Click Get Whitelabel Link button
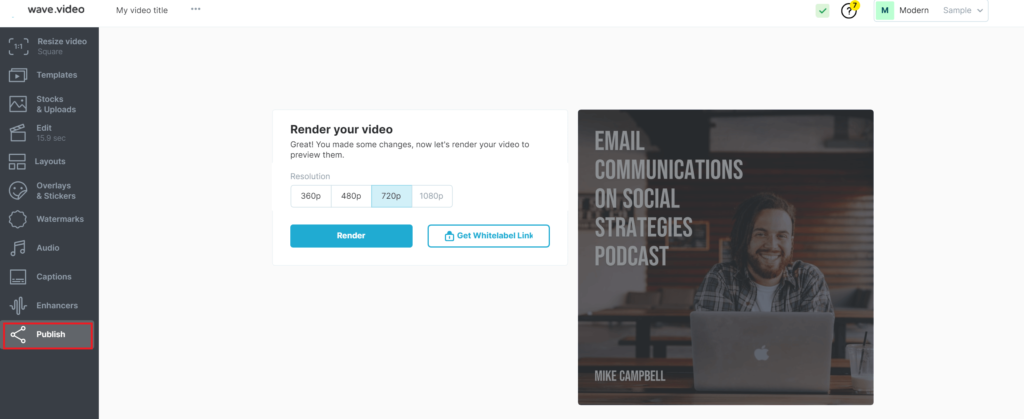 [488, 236]
